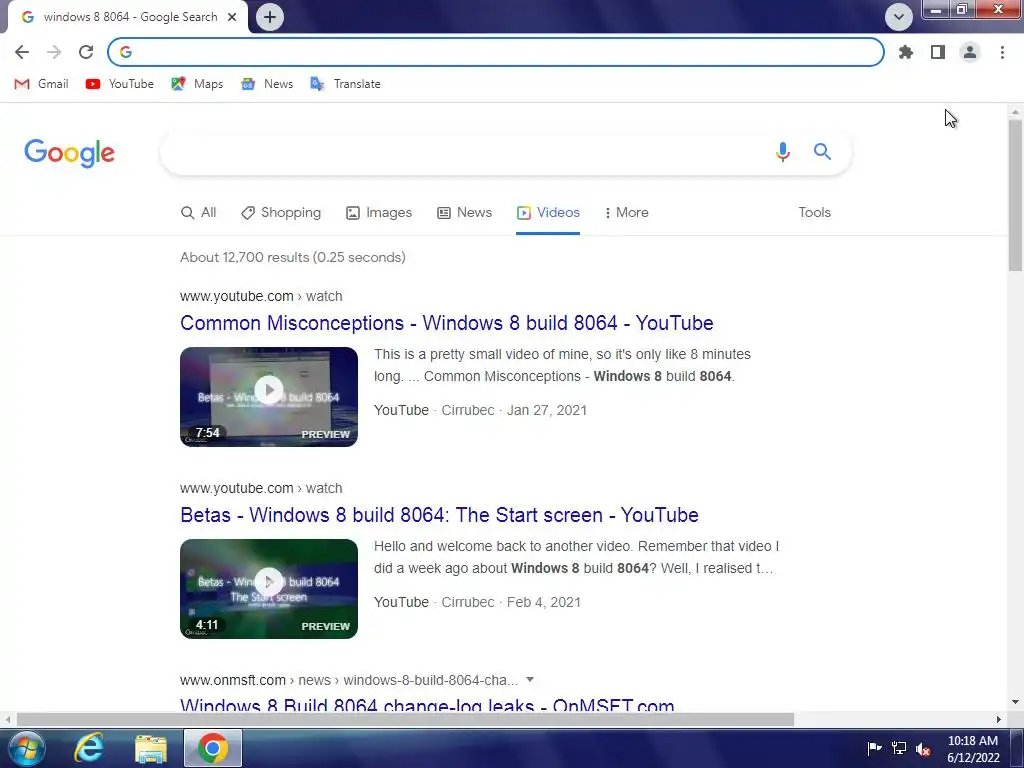Switch to the News results tab

pyautogui.click(x=464, y=213)
